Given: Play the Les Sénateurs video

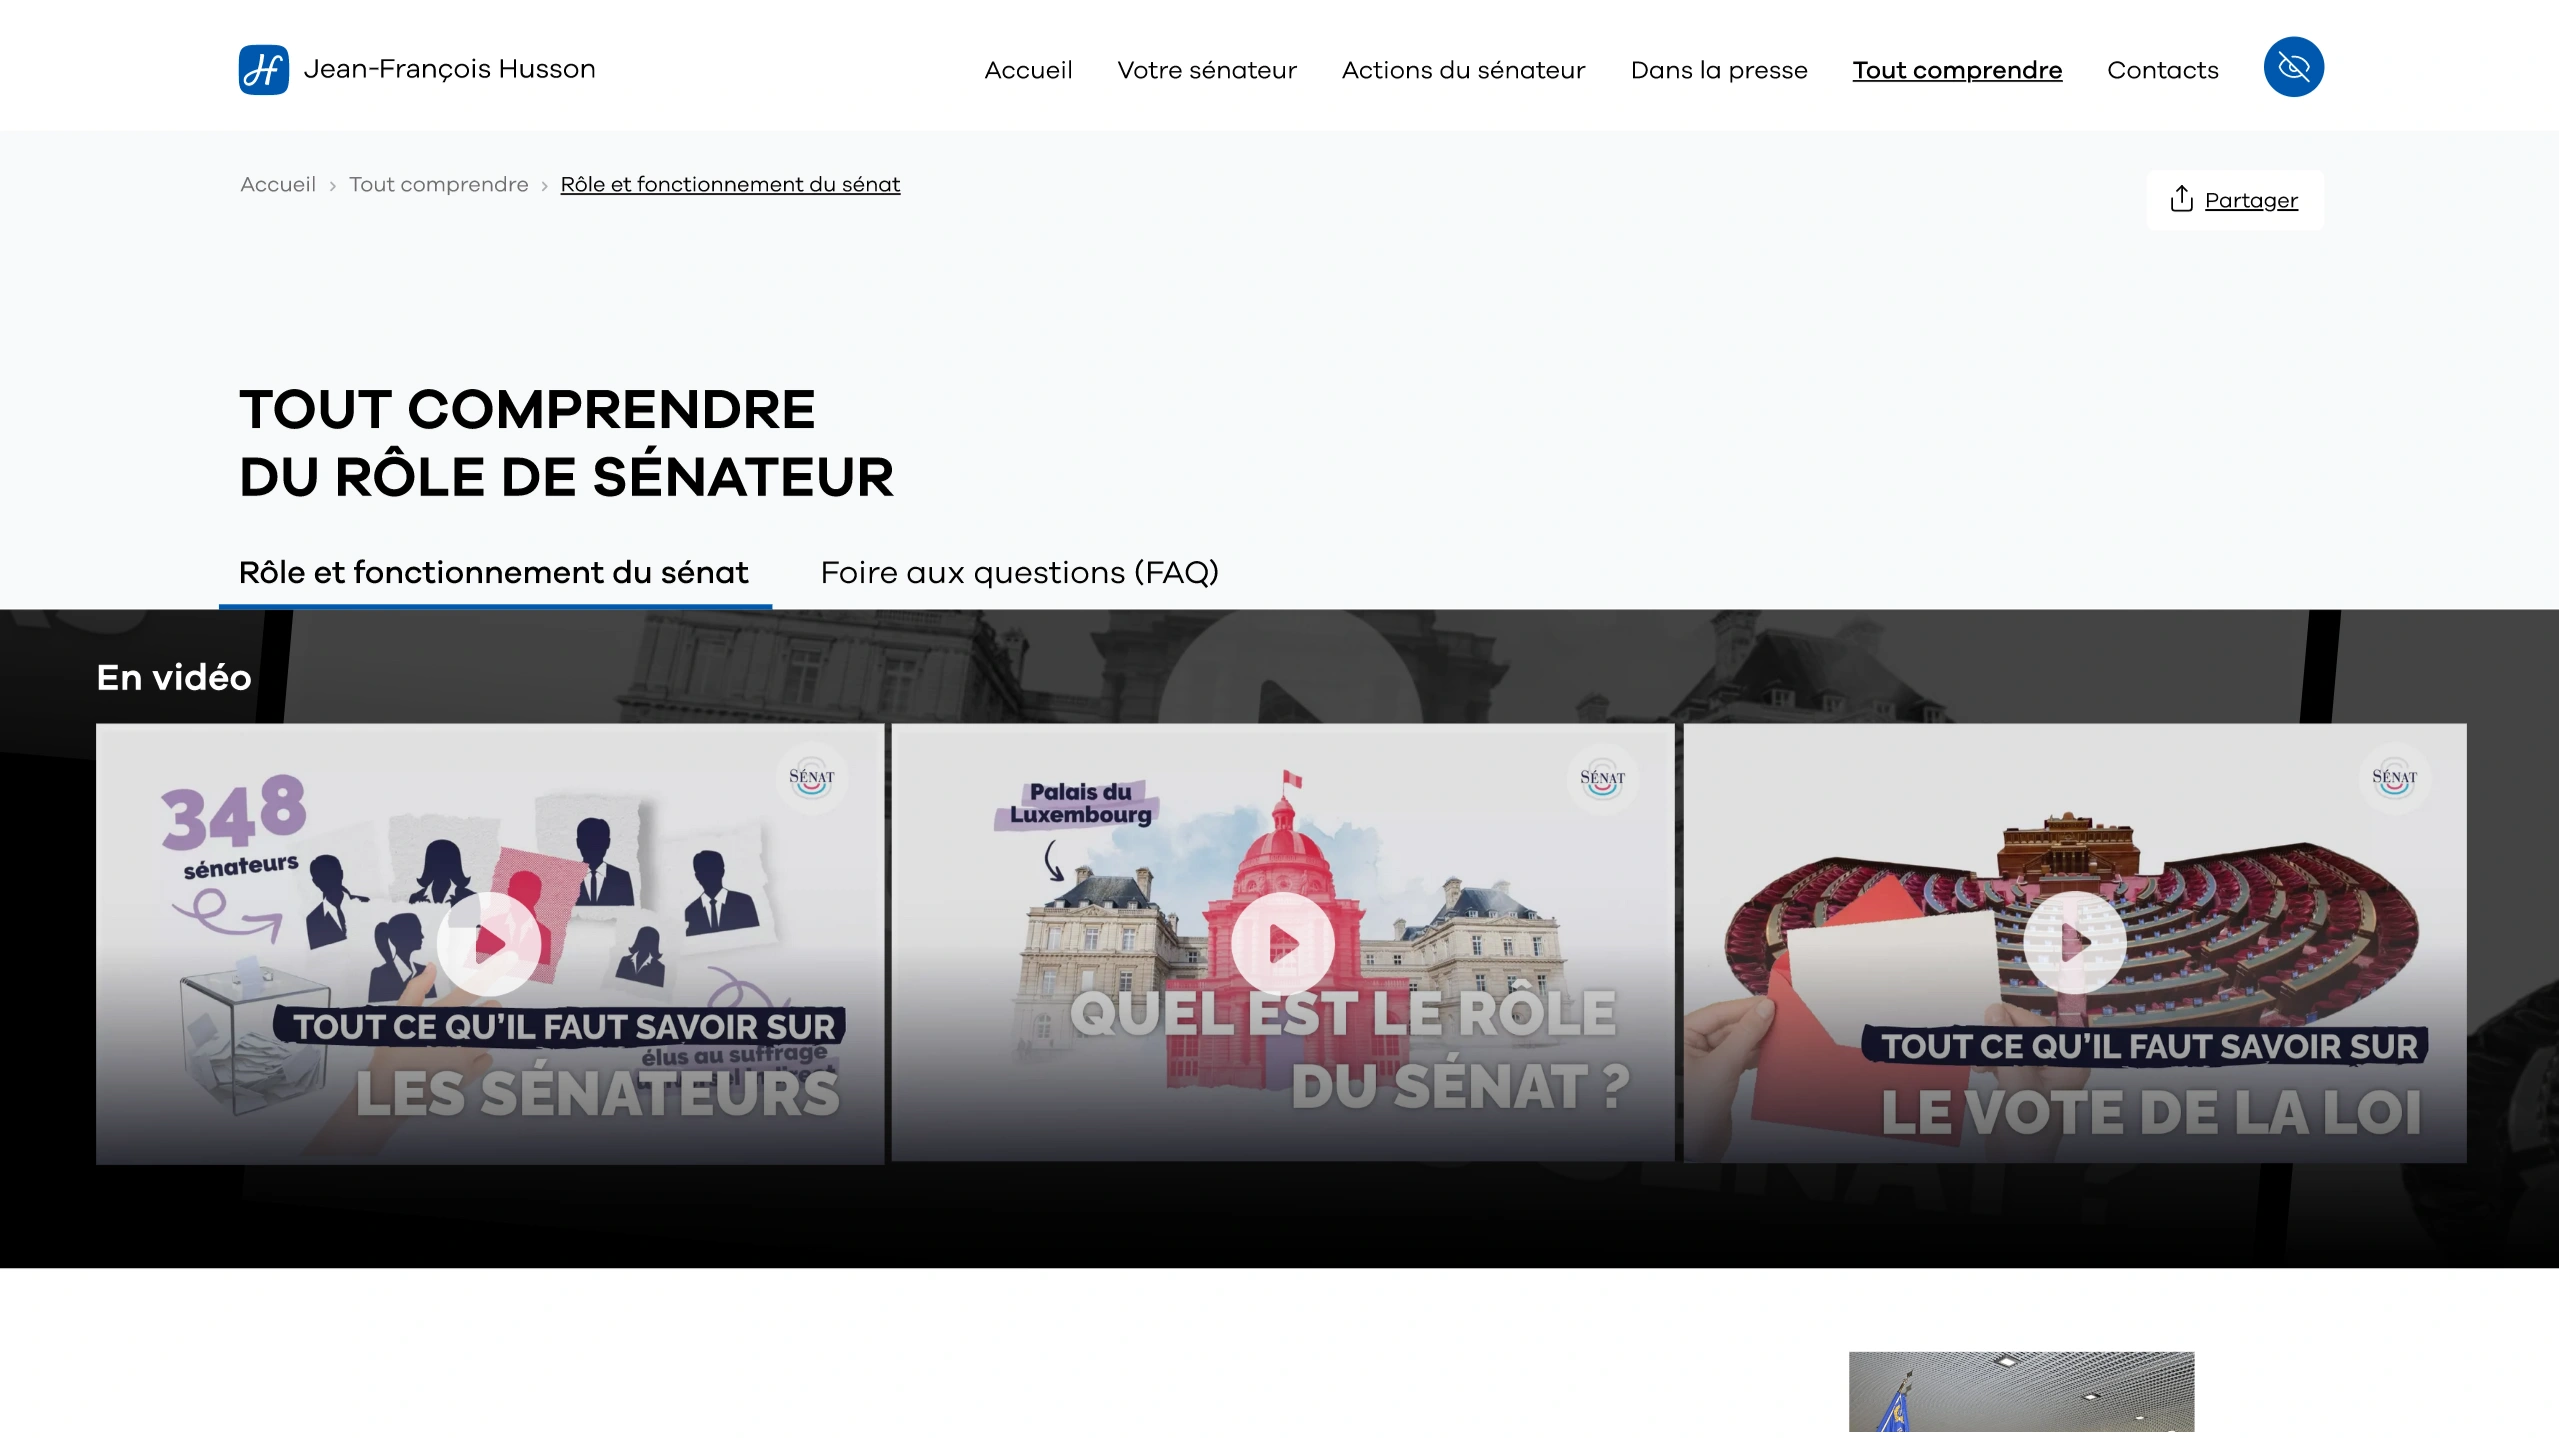Looking at the screenshot, I should [x=489, y=942].
